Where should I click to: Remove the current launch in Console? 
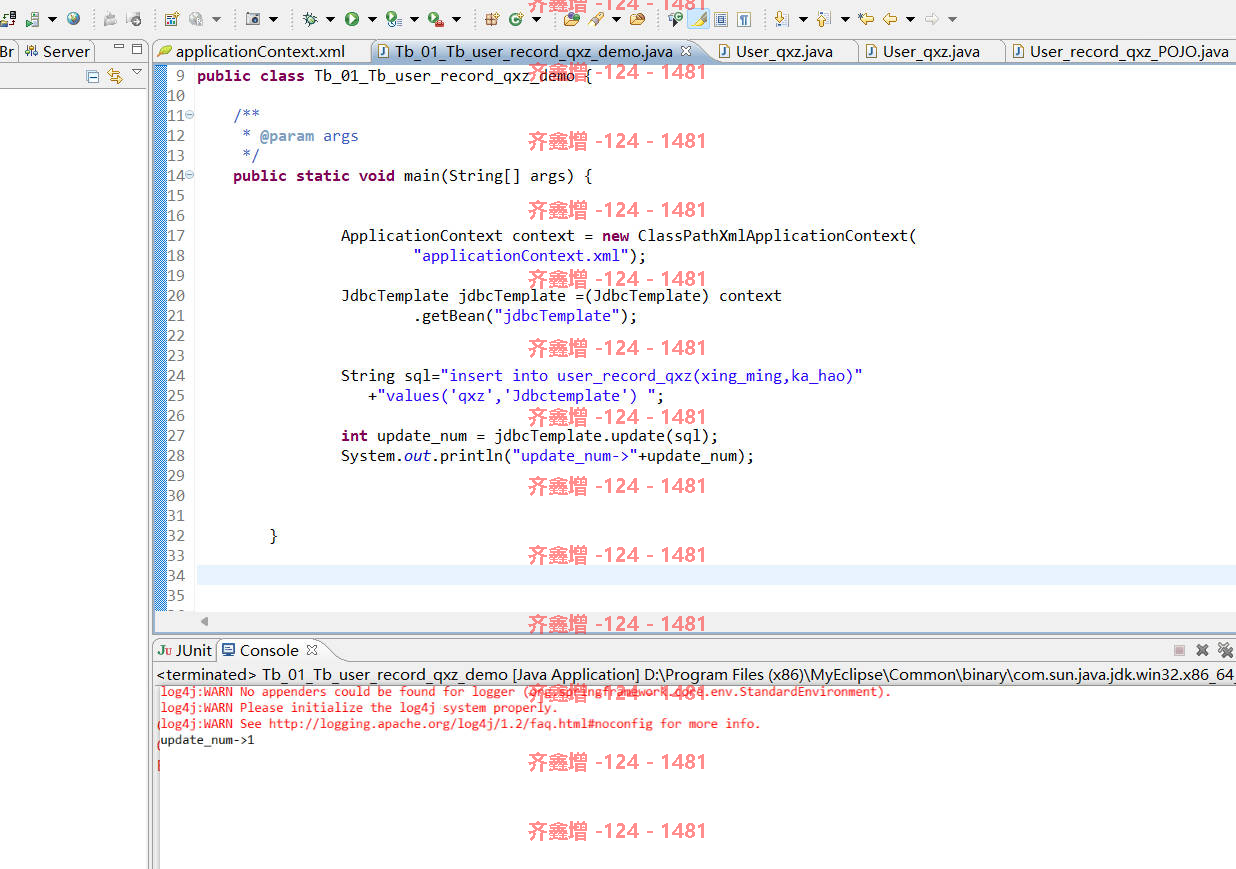(x=1202, y=650)
